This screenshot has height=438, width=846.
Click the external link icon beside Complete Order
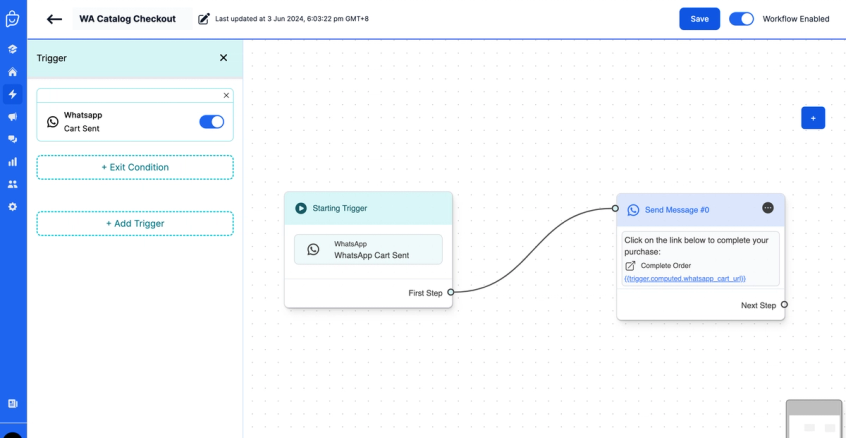coord(630,265)
